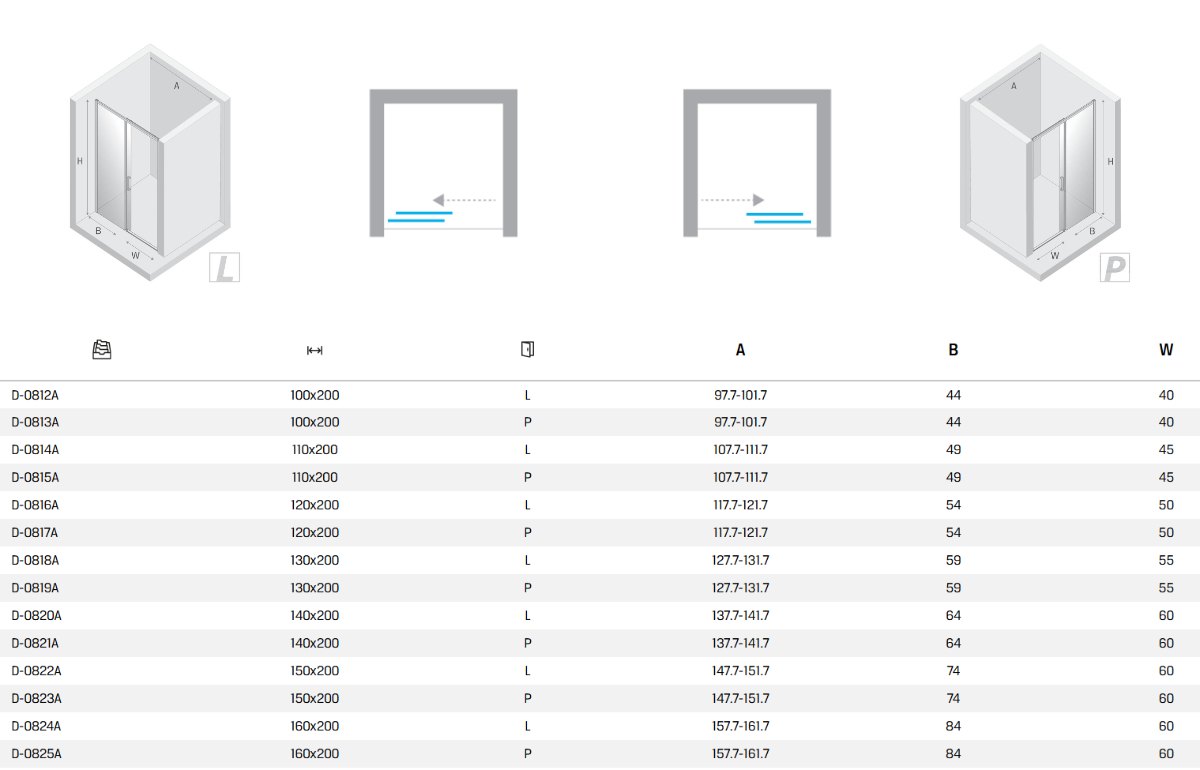Viewport: 1200px width, 770px height.
Task: Click the P variant badge icon
Action: pyautogui.click(x=1114, y=267)
